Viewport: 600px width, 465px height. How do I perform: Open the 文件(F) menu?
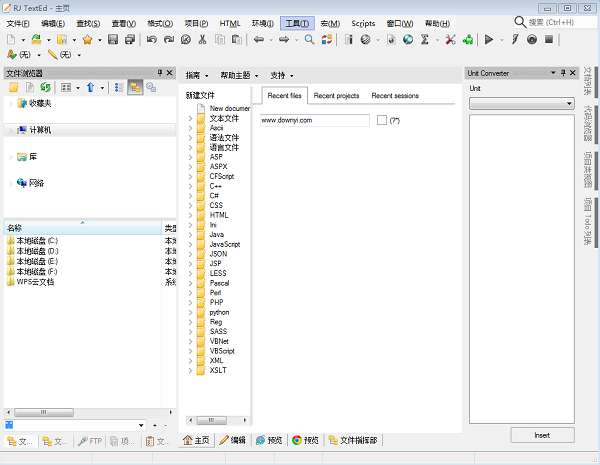click(x=18, y=24)
